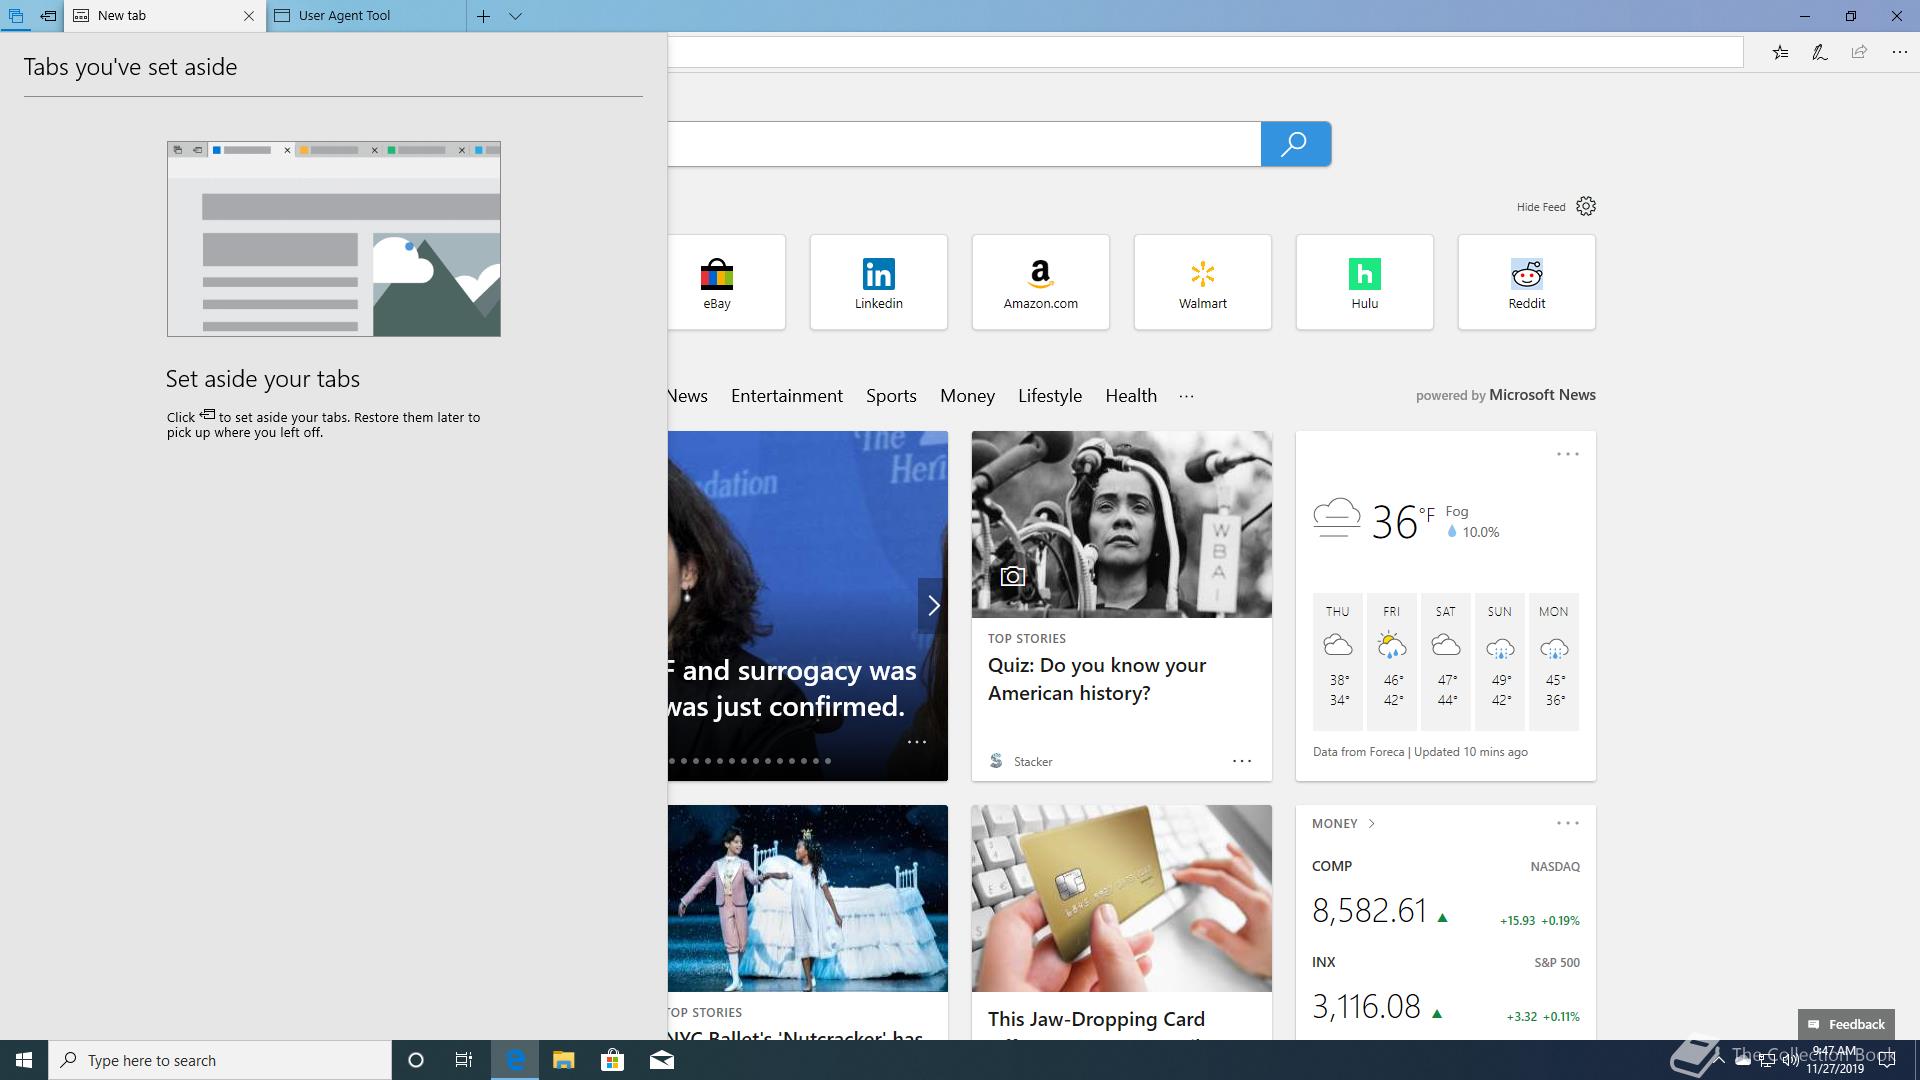Close the New tab tab
The width and height of the screenshot is (1920, 1080).
coord(249,16)
